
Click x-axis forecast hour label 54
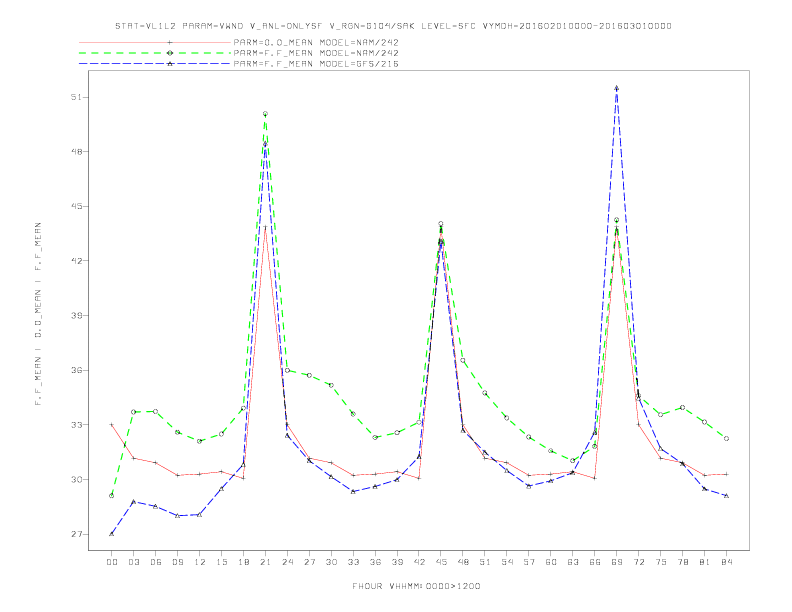507,562
